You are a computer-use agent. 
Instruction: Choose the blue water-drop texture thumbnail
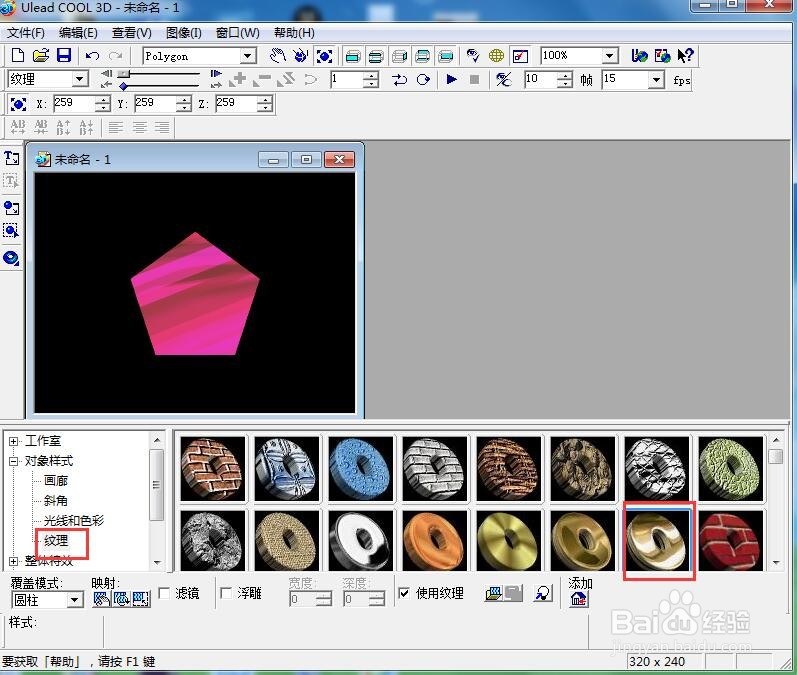(361, 468)
